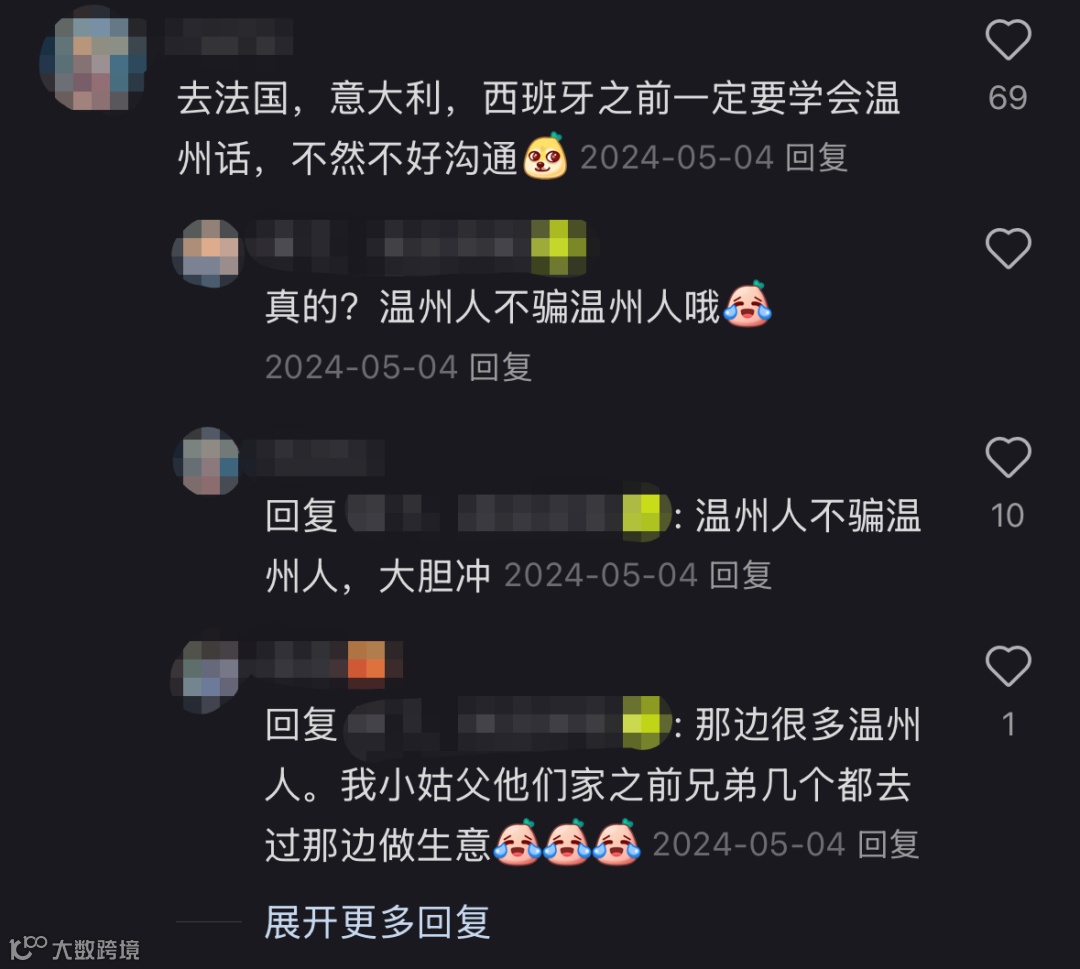Screen dimensions: 1080x969
Task: Like the reply with 10 likes
Action: coord(1008,457)
